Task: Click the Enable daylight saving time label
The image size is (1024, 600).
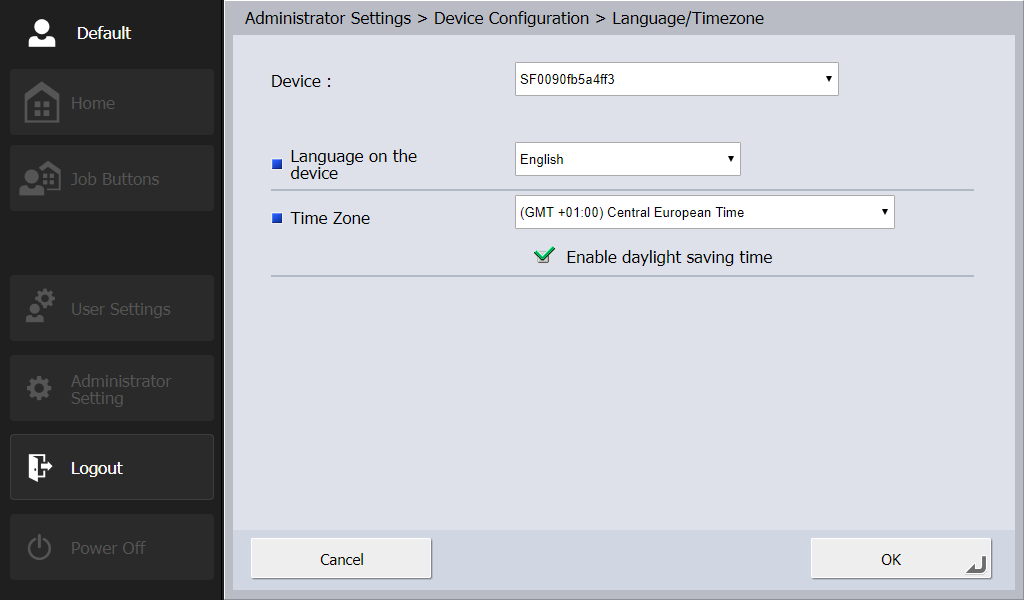Action: (669, 257)
